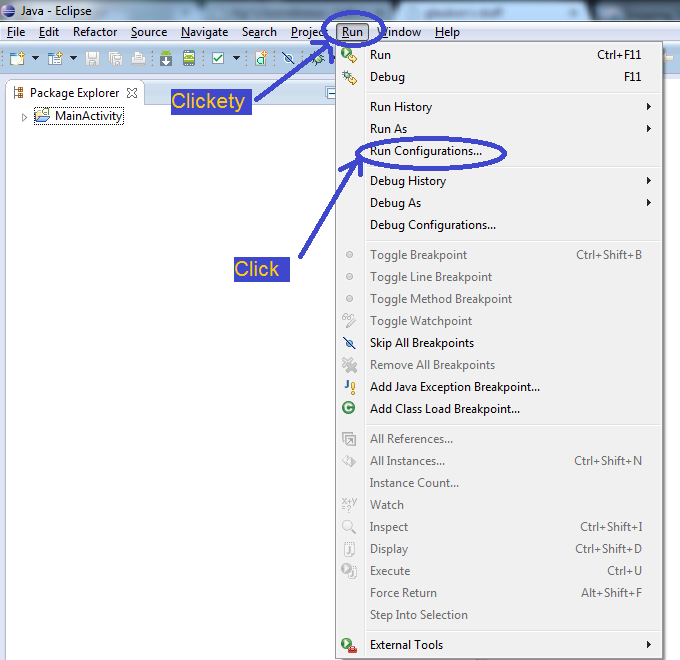
Task: Click the Run menu in menu bar
Action: pos(352,32)
